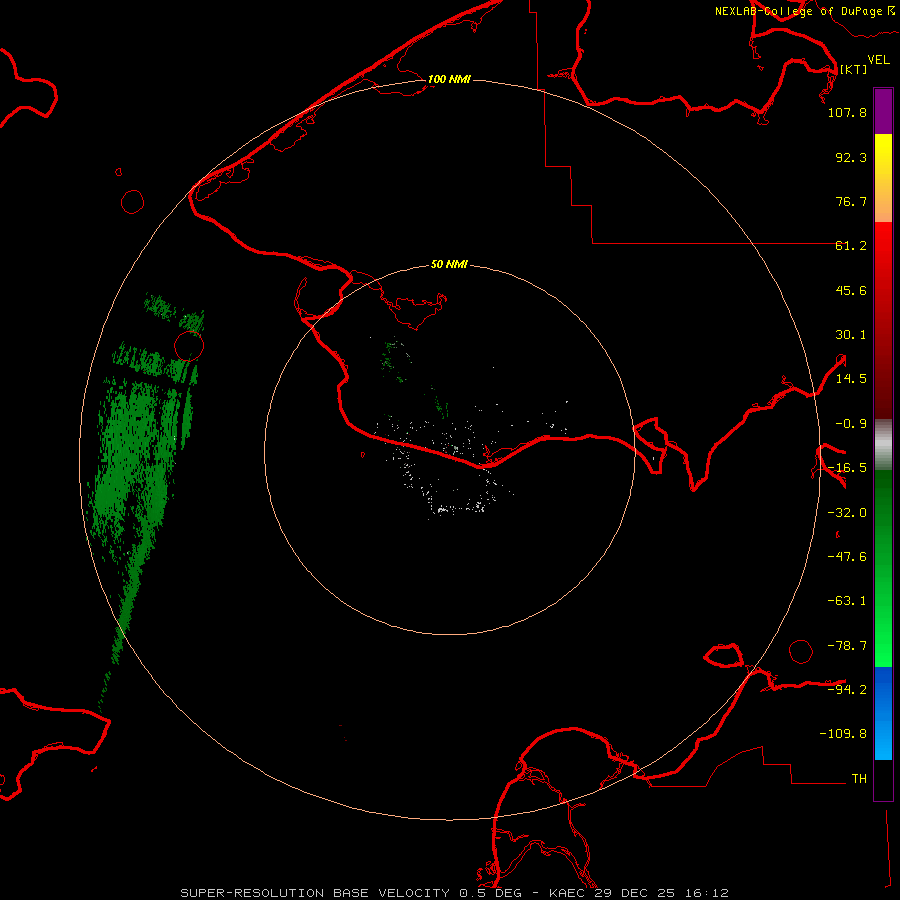Click the -32.0 velocity scale value
Image resolution: width=900 pixels, height=900 pixels.
pos(847,513)
